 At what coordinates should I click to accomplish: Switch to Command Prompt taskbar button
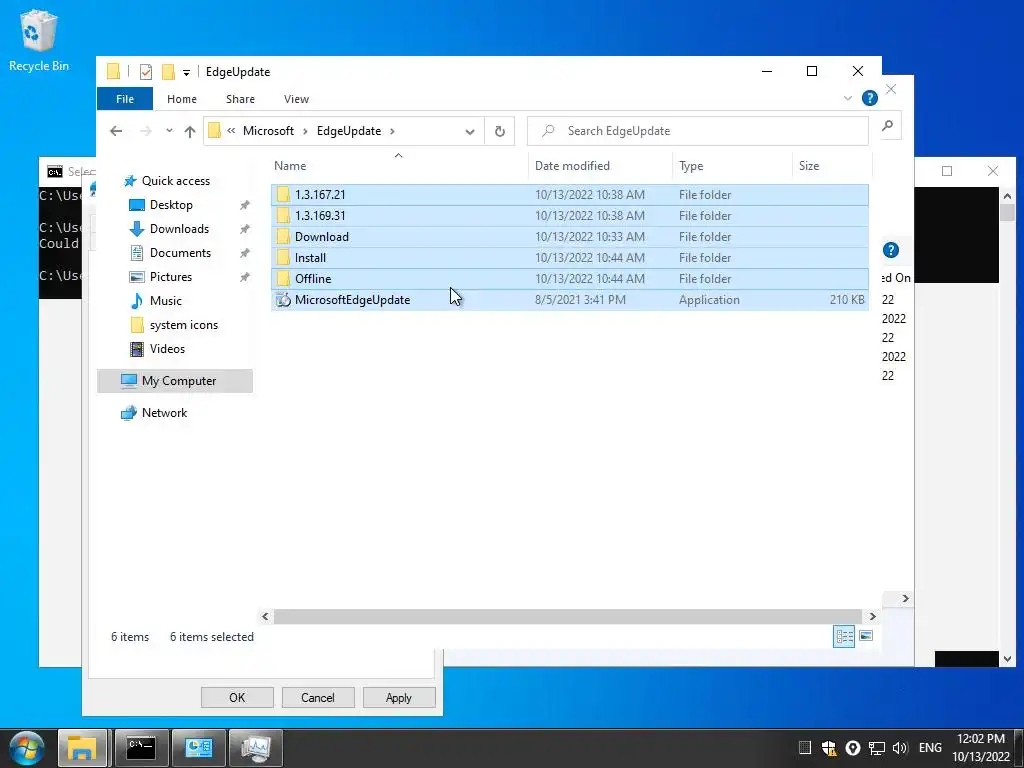pos(141,748)
